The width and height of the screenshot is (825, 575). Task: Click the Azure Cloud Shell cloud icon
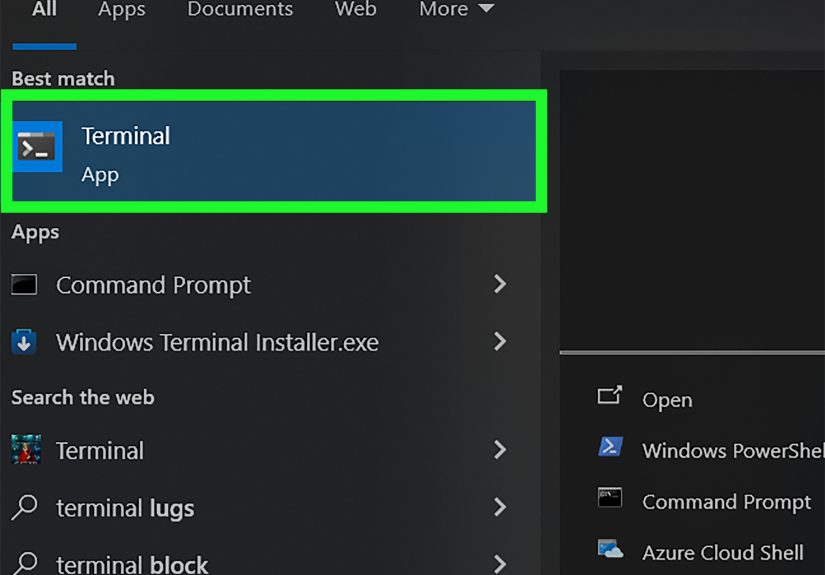tap(610, 549)
